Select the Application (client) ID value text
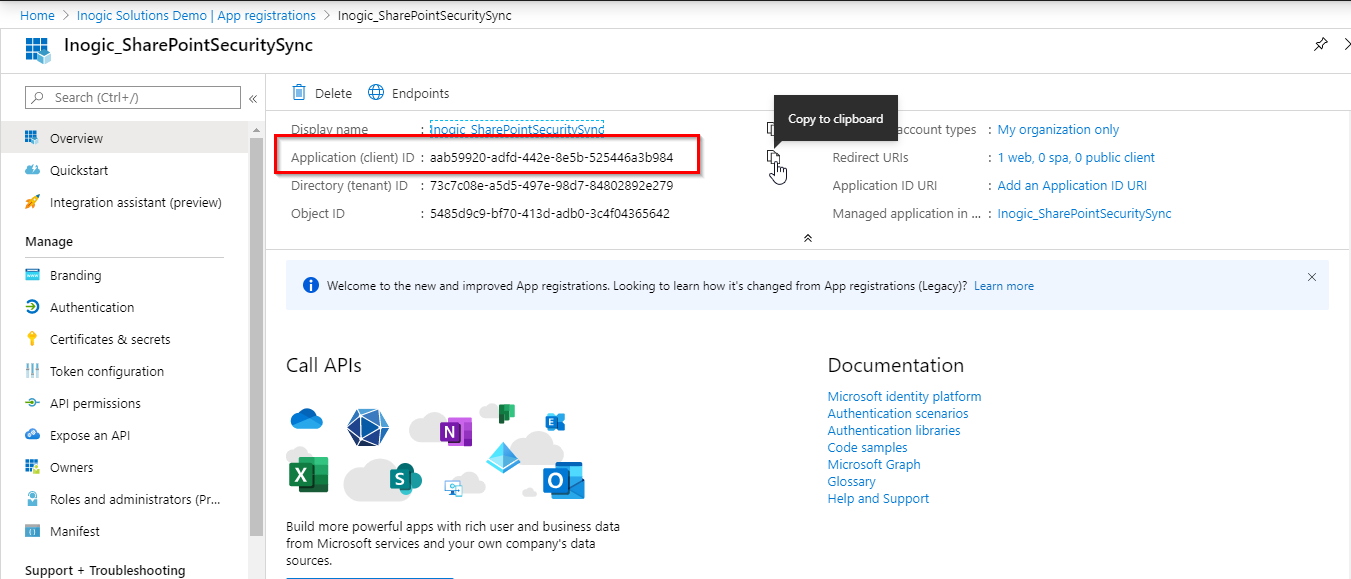This screenshot has width=1351, height=579. (x=551, y=157)
